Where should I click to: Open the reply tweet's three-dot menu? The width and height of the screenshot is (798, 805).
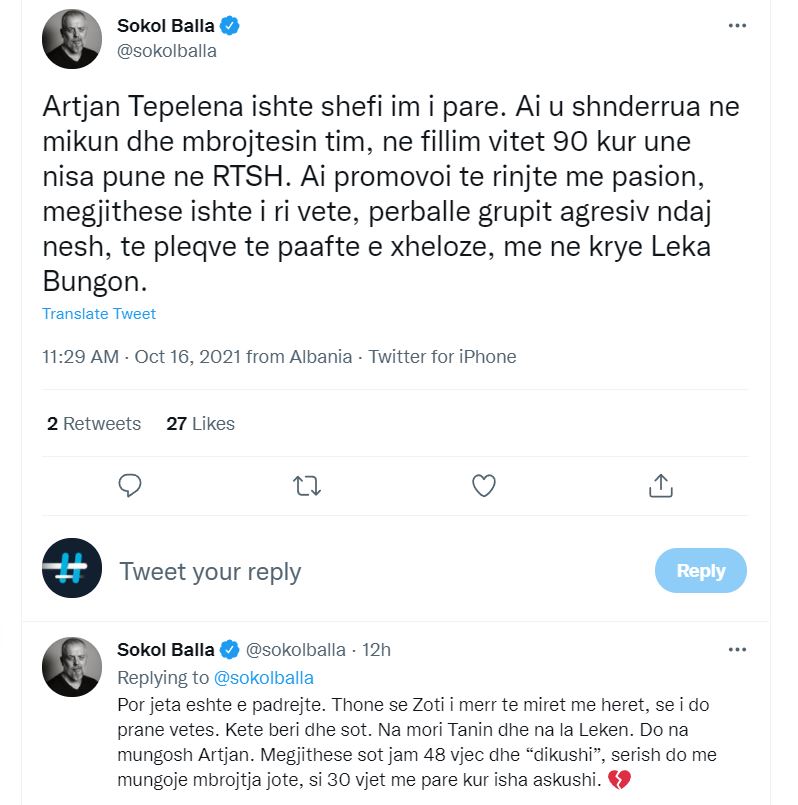click(x=738, y=650)
